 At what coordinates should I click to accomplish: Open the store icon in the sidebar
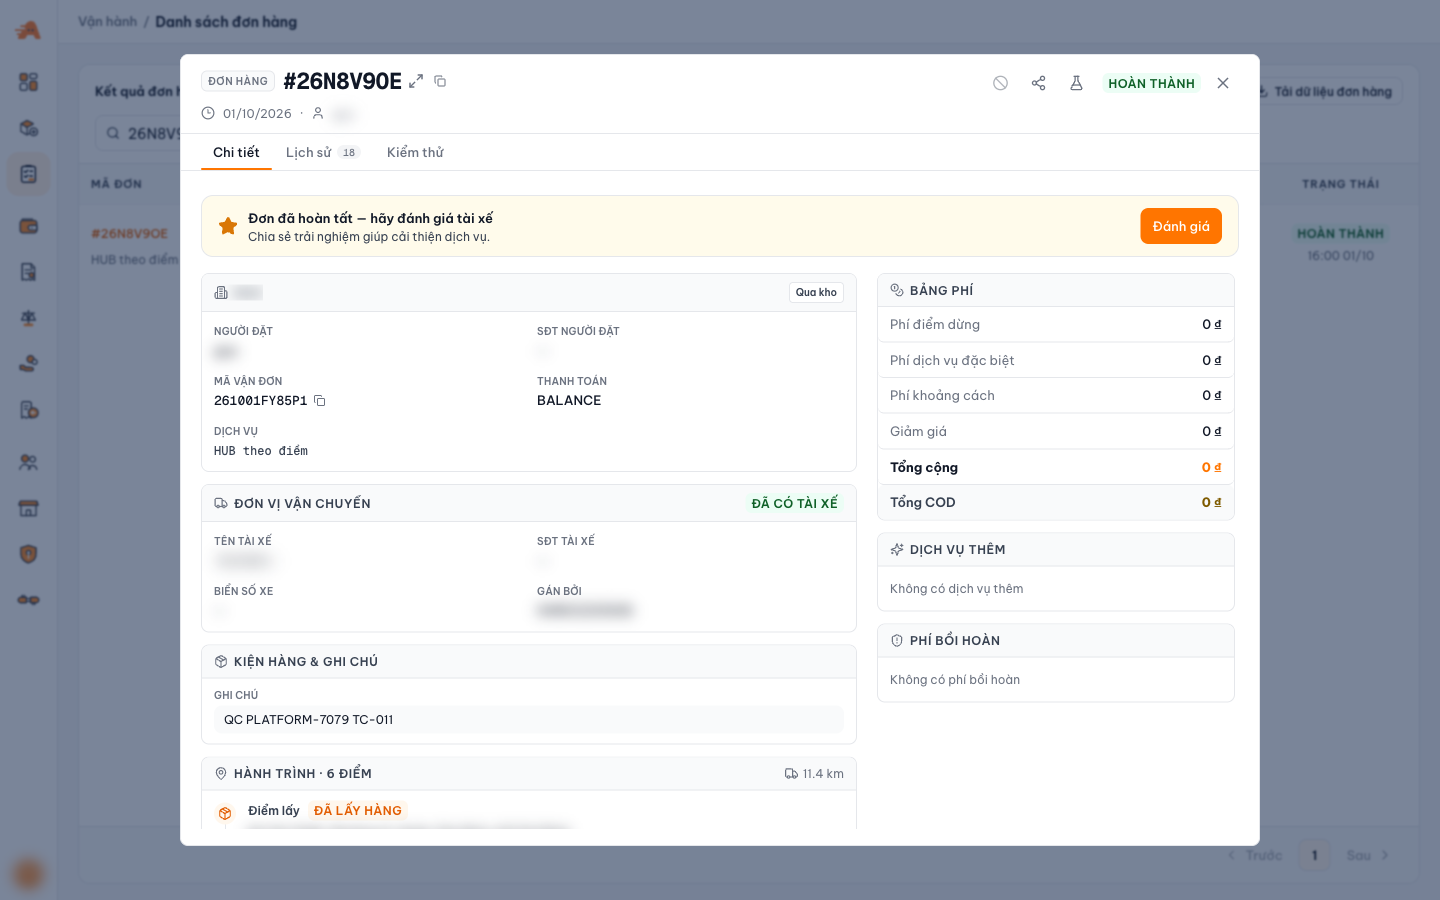pos(28,508)
